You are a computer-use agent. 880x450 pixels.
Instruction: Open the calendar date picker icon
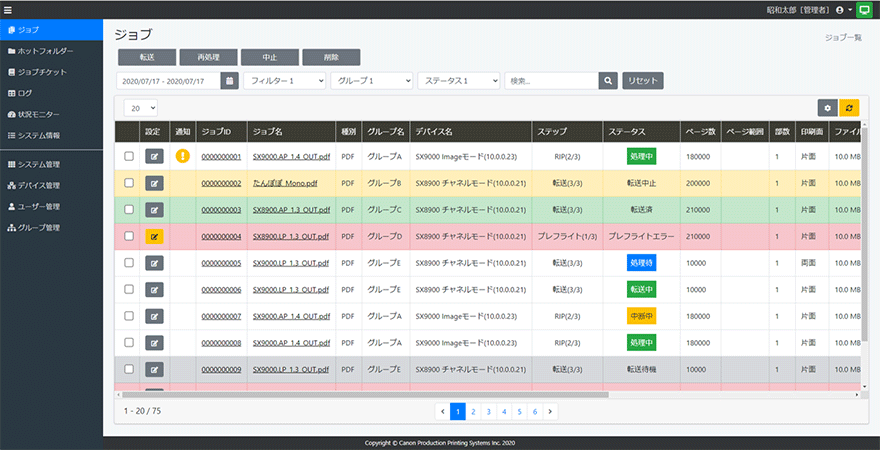click(x=230, y=81)
